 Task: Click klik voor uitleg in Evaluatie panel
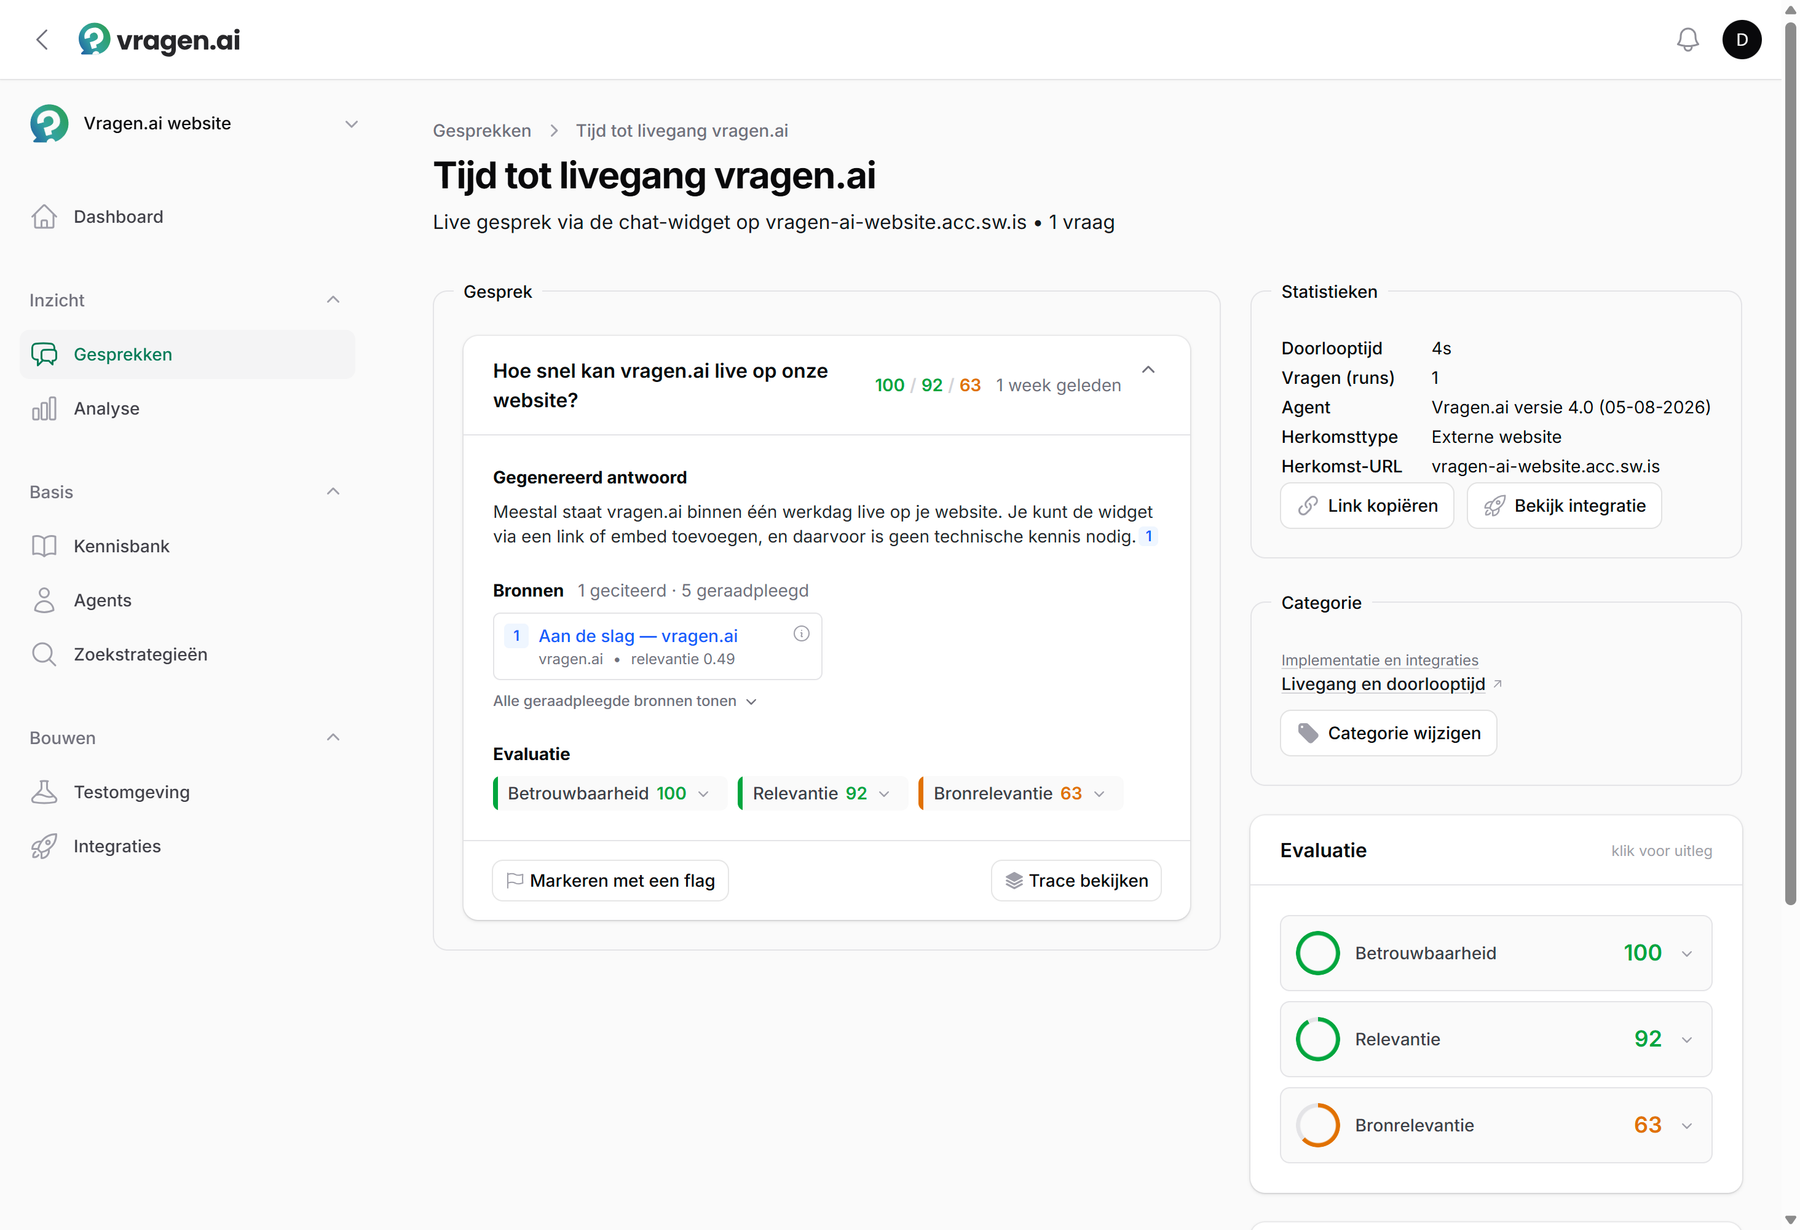1661,851
